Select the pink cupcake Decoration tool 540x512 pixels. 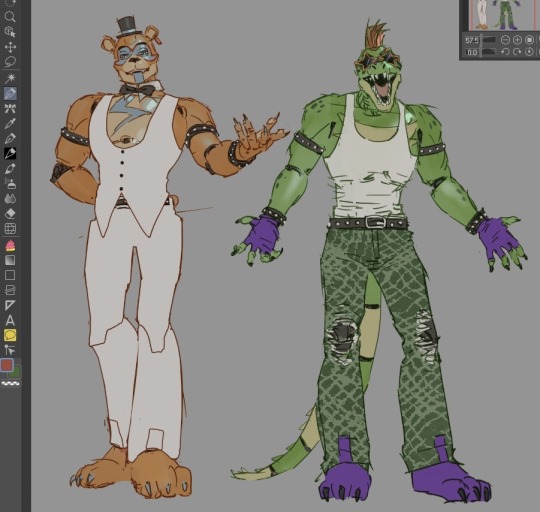[x=10, y=245]
